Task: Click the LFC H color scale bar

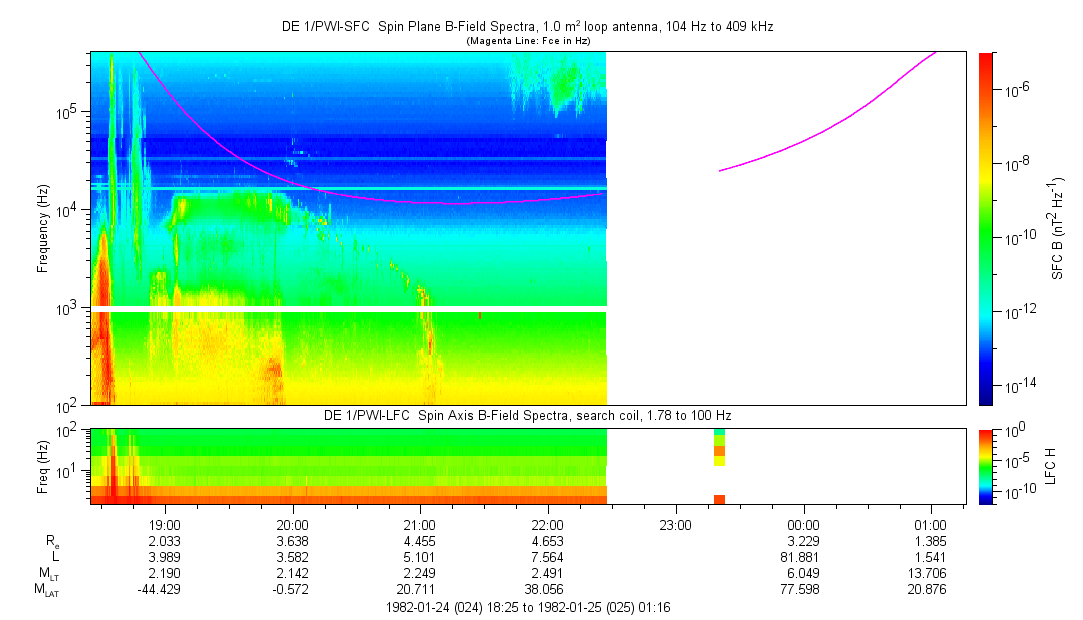Action: [986, 467]
